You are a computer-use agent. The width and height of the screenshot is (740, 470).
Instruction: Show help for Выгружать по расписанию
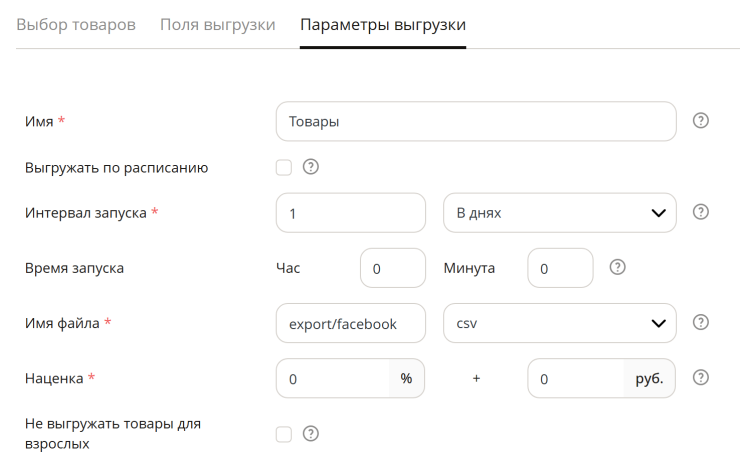(x=311, y=167)
